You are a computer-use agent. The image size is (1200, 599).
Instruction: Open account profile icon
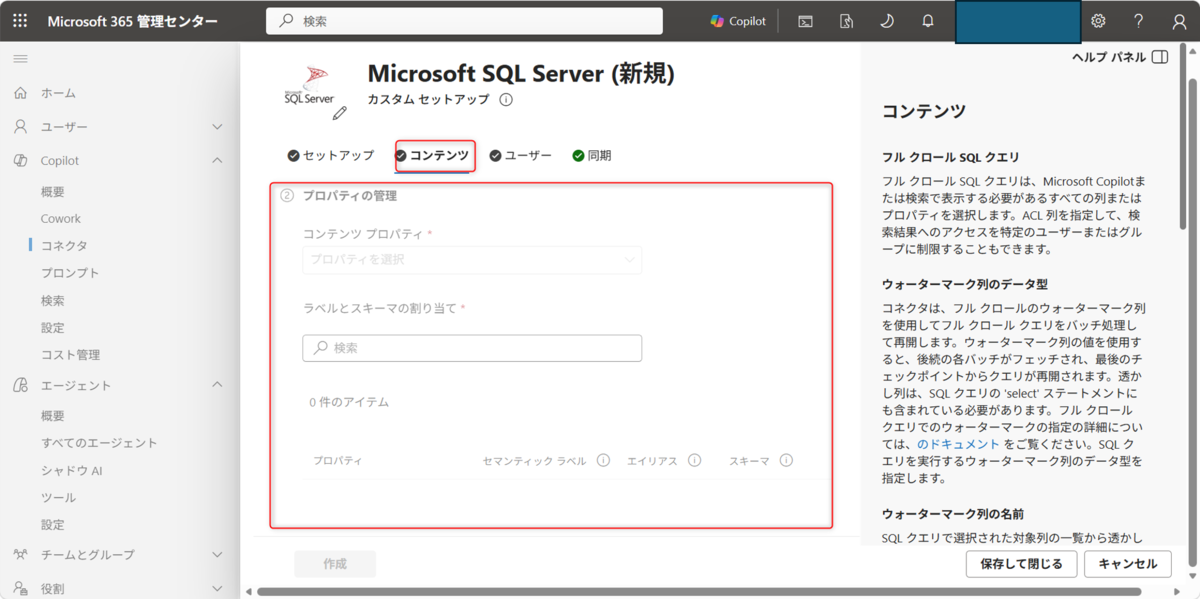coord(1179,21)
